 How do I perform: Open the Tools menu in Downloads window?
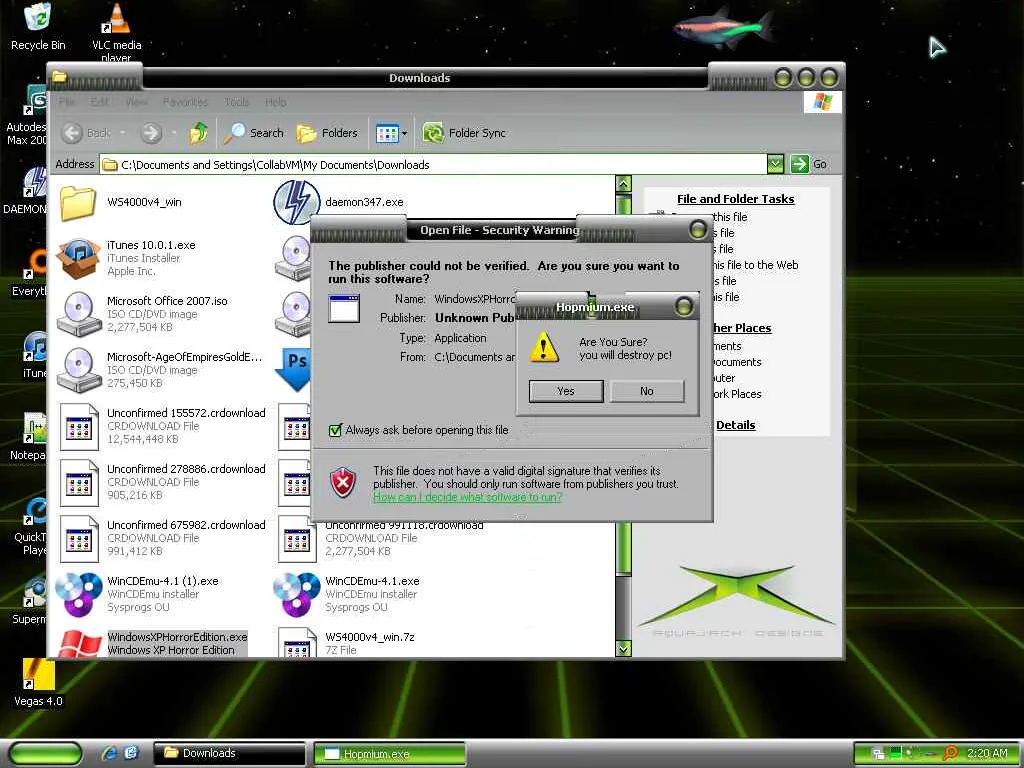(x=236, y=102)
